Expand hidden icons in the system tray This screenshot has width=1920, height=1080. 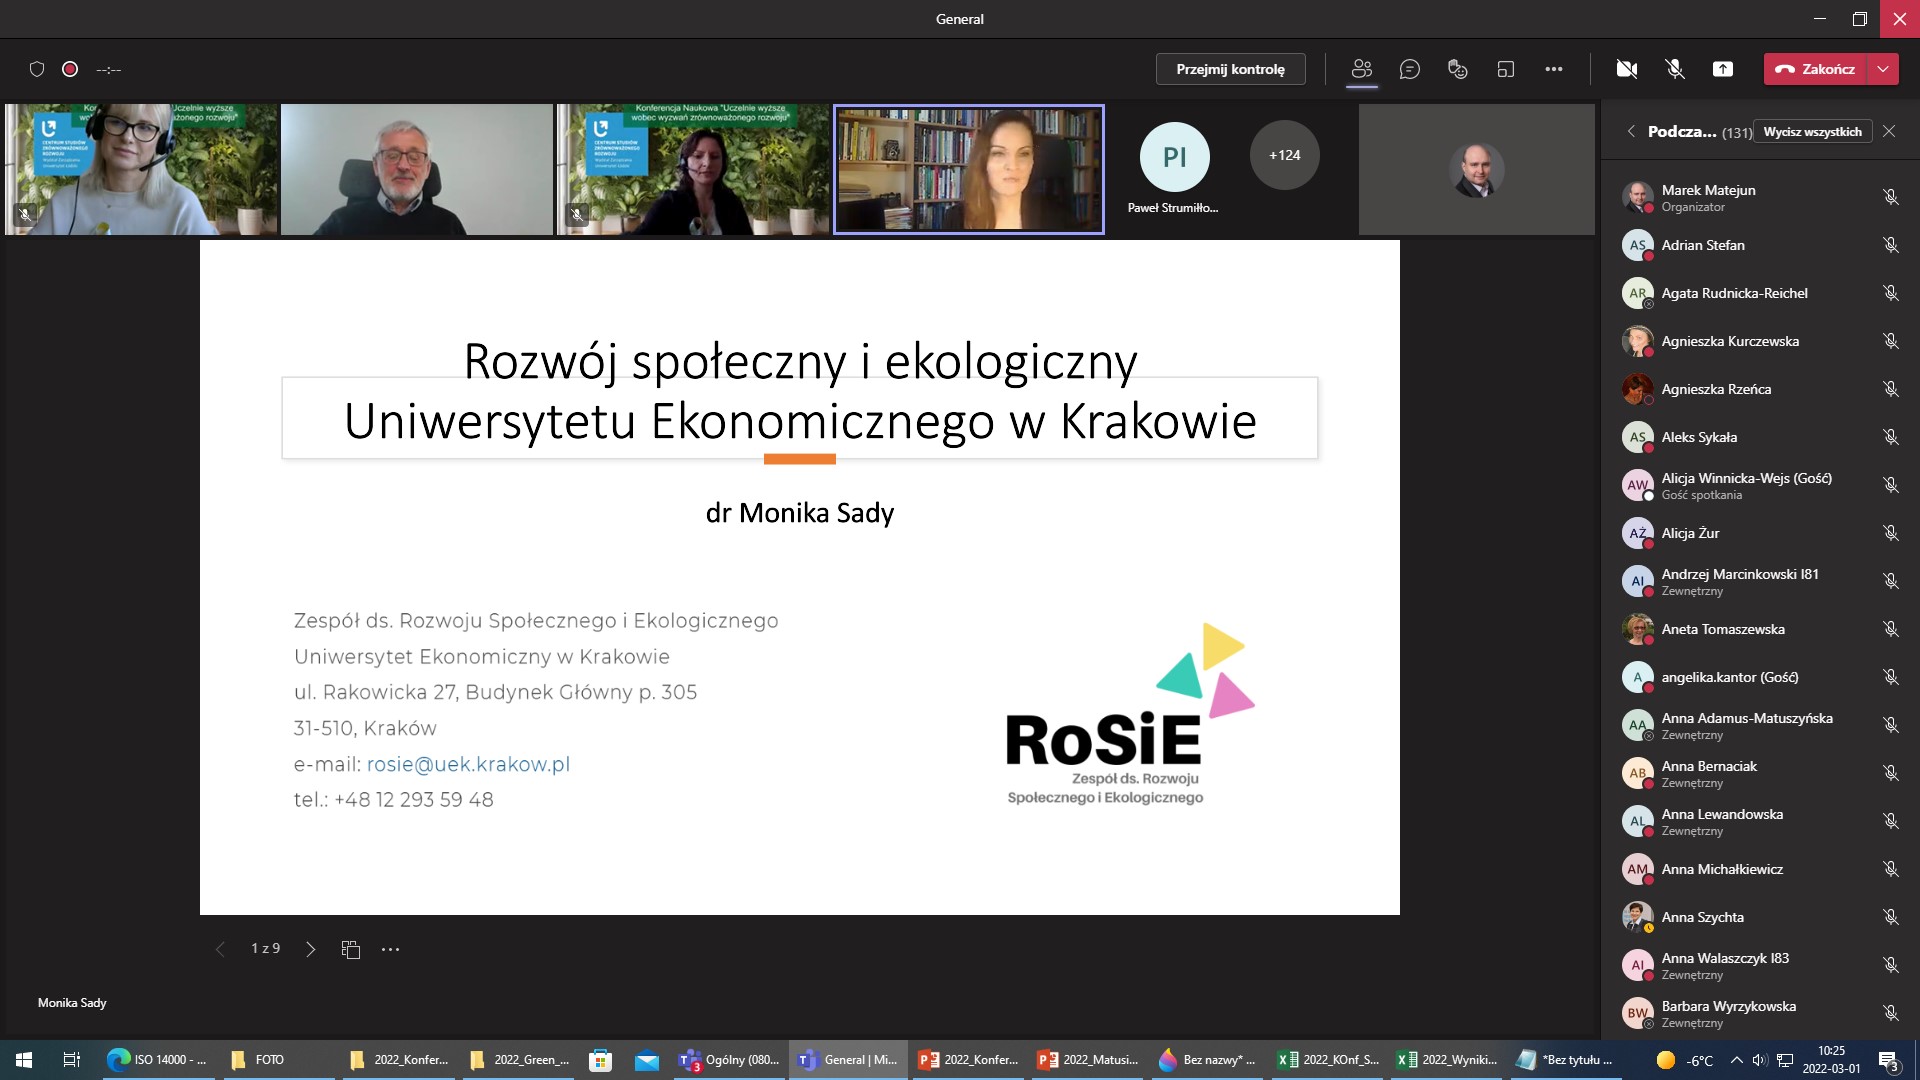tap(1735, 1059)
